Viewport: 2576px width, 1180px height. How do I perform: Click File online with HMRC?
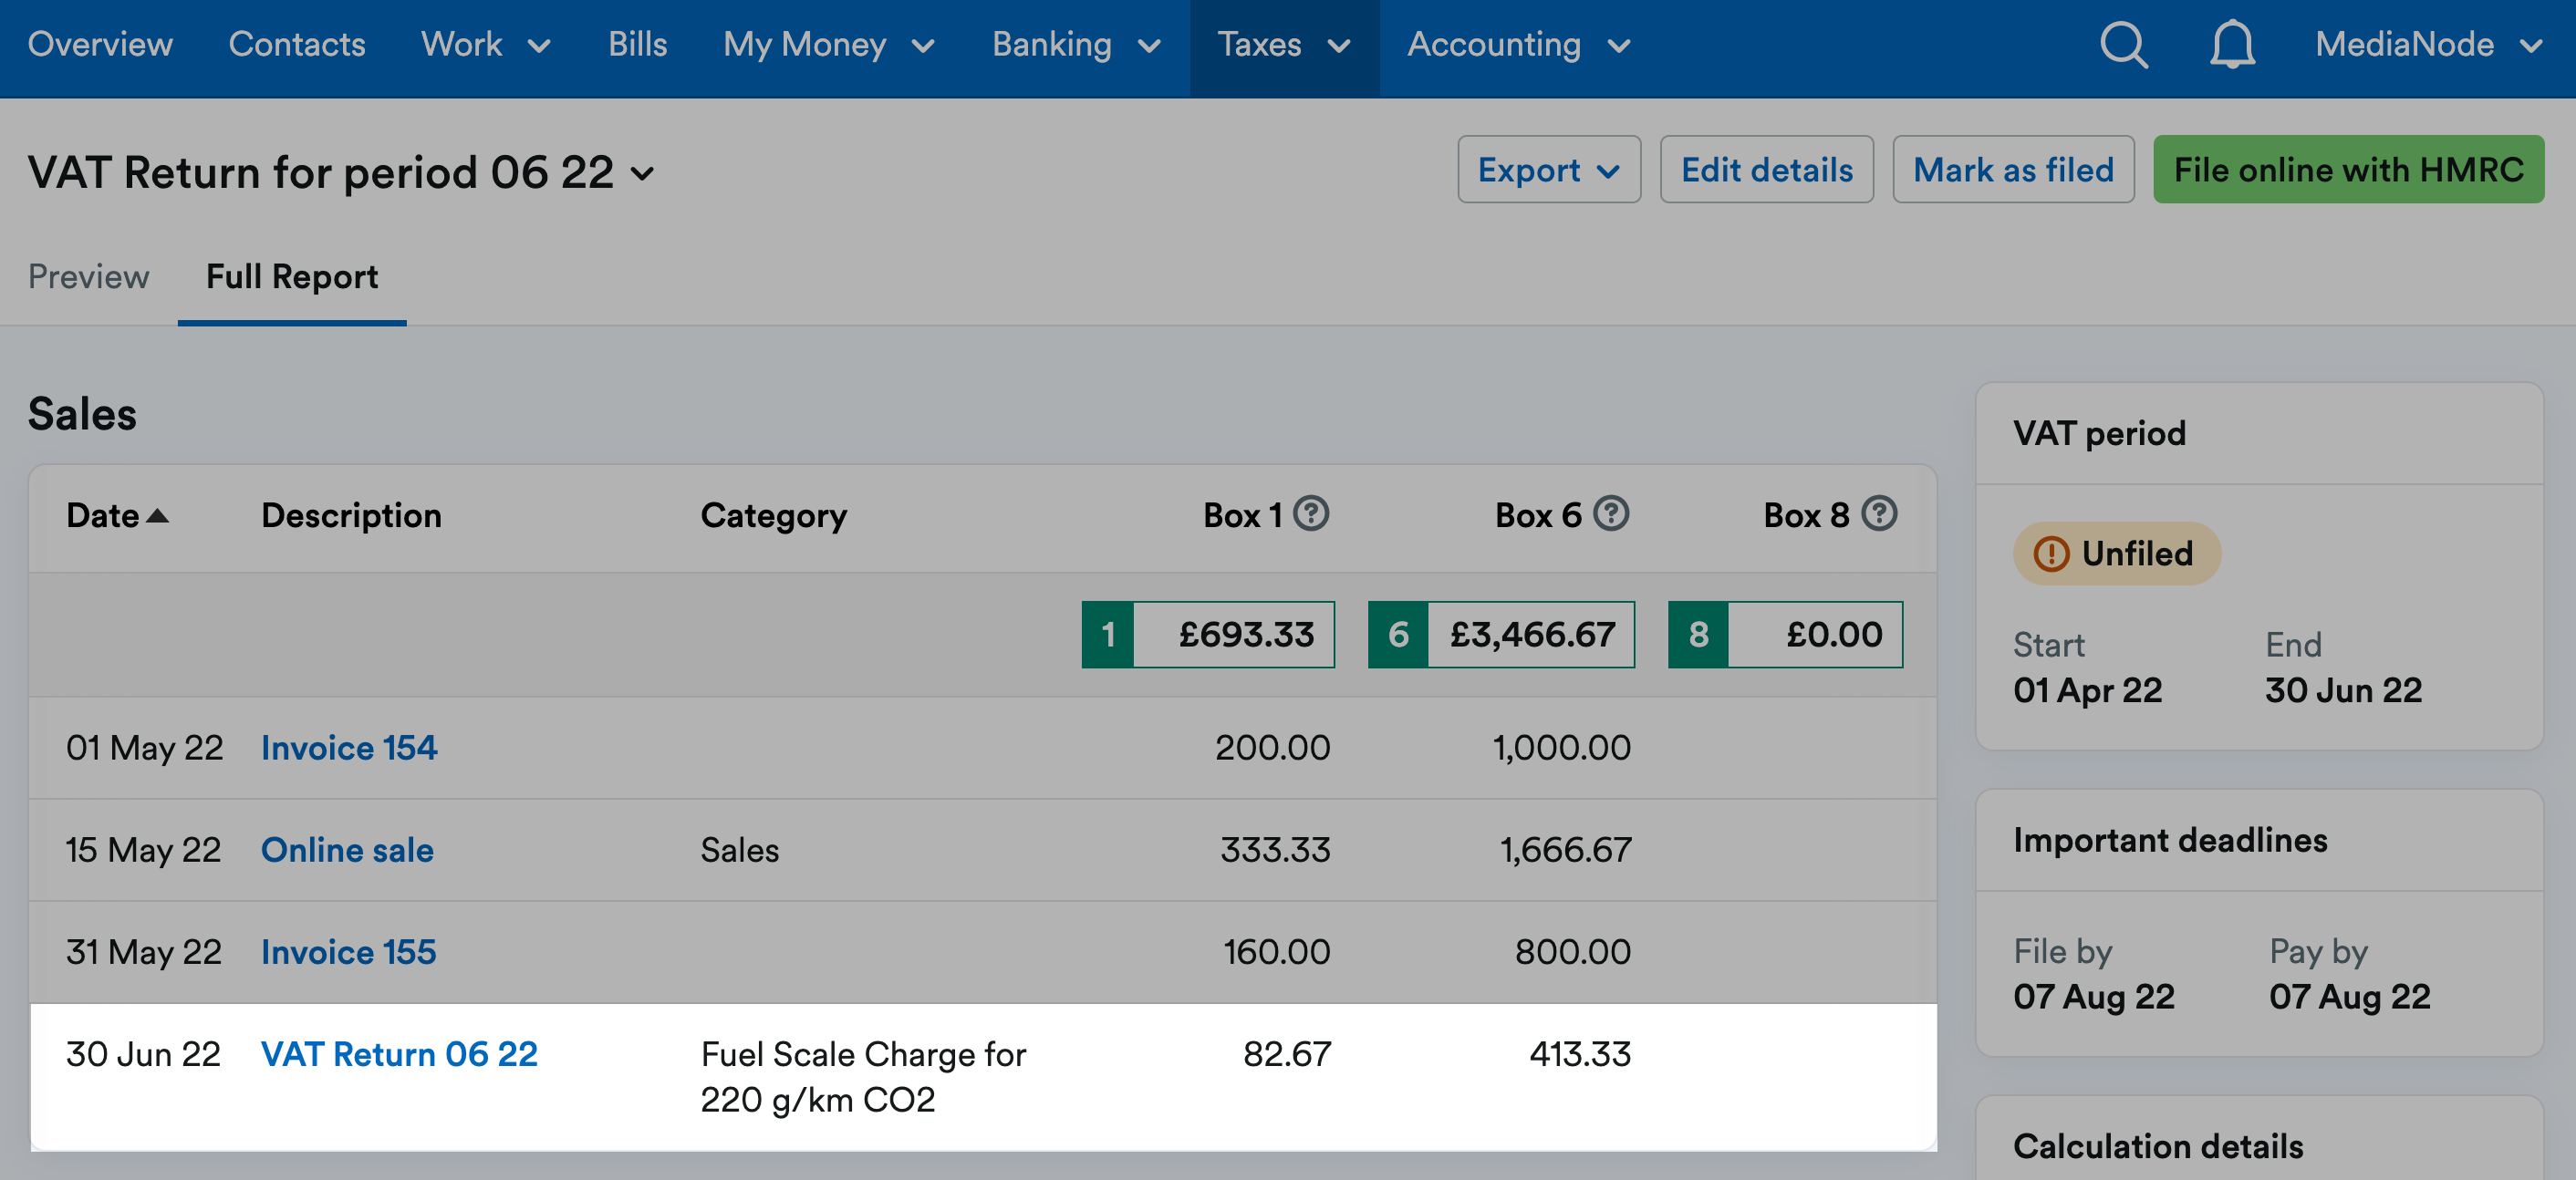point(2349,170)
